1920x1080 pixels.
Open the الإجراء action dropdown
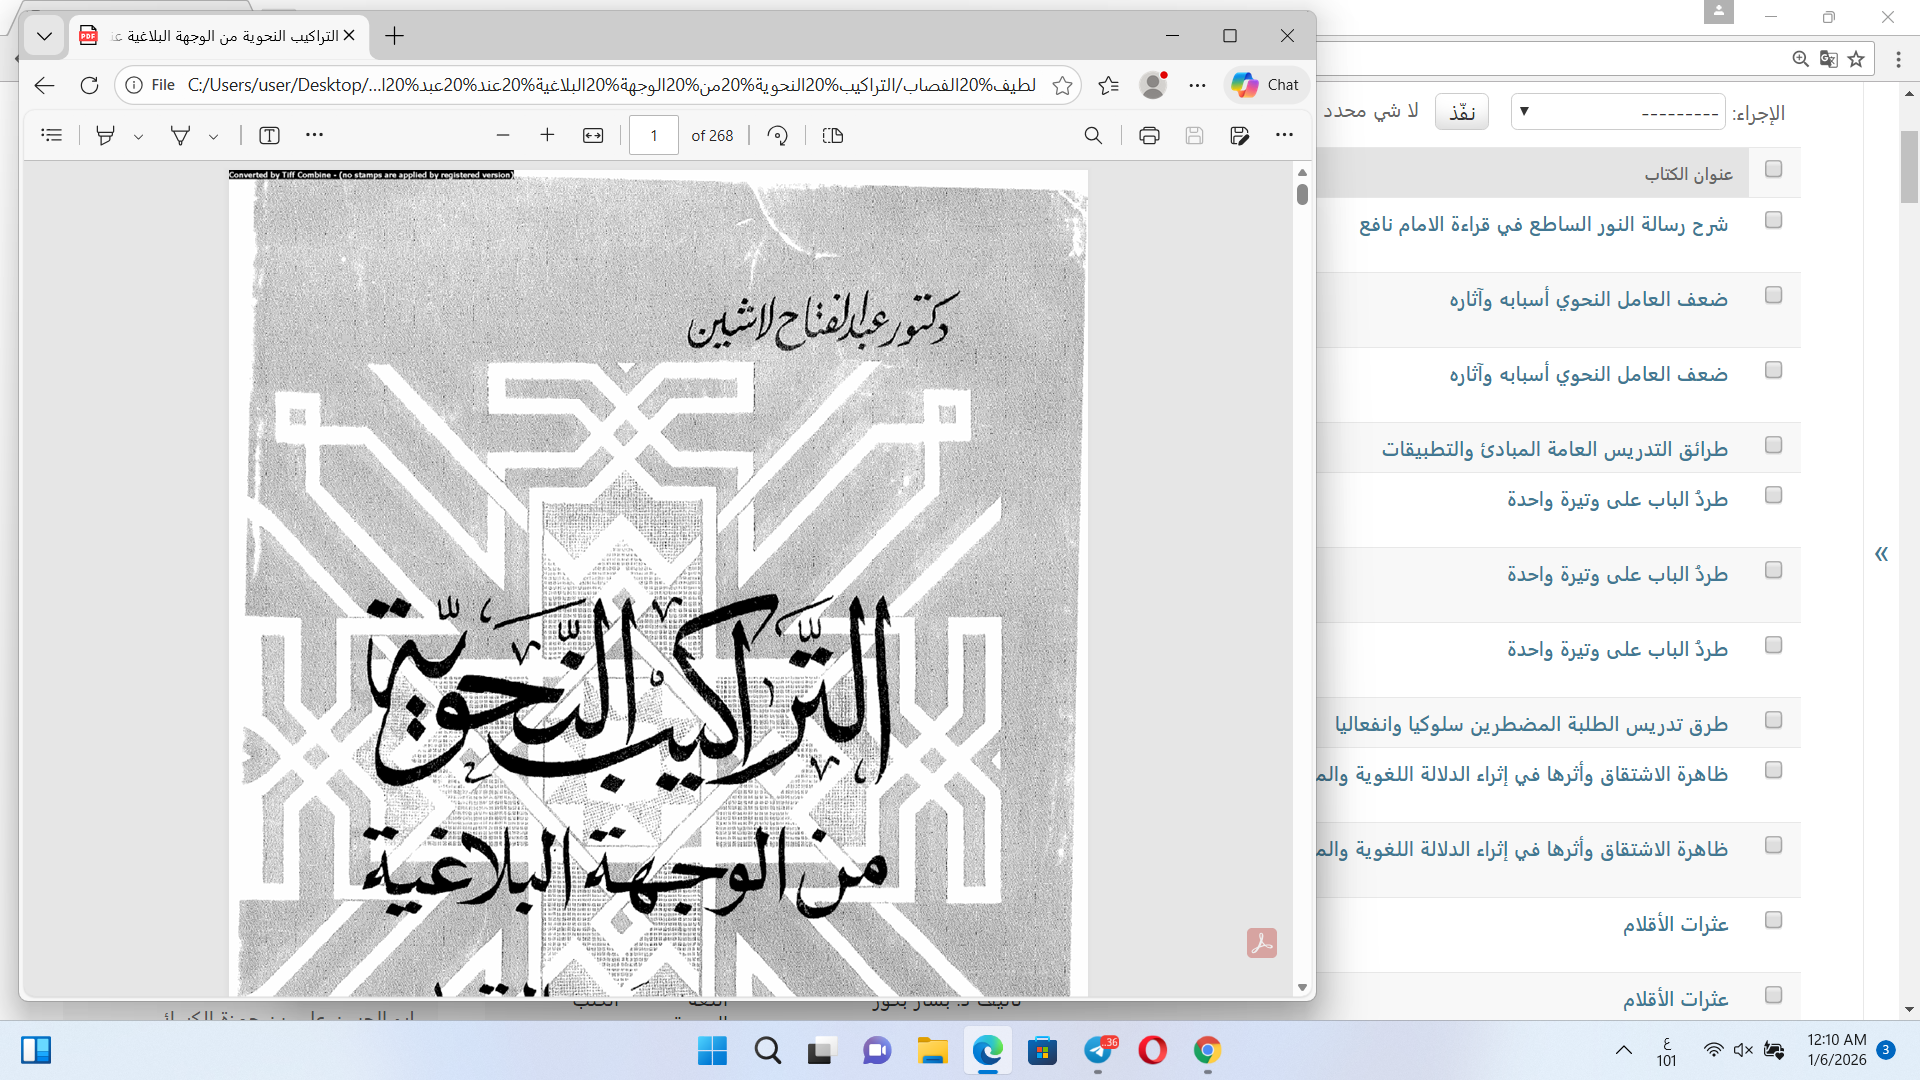[1618, 112]
